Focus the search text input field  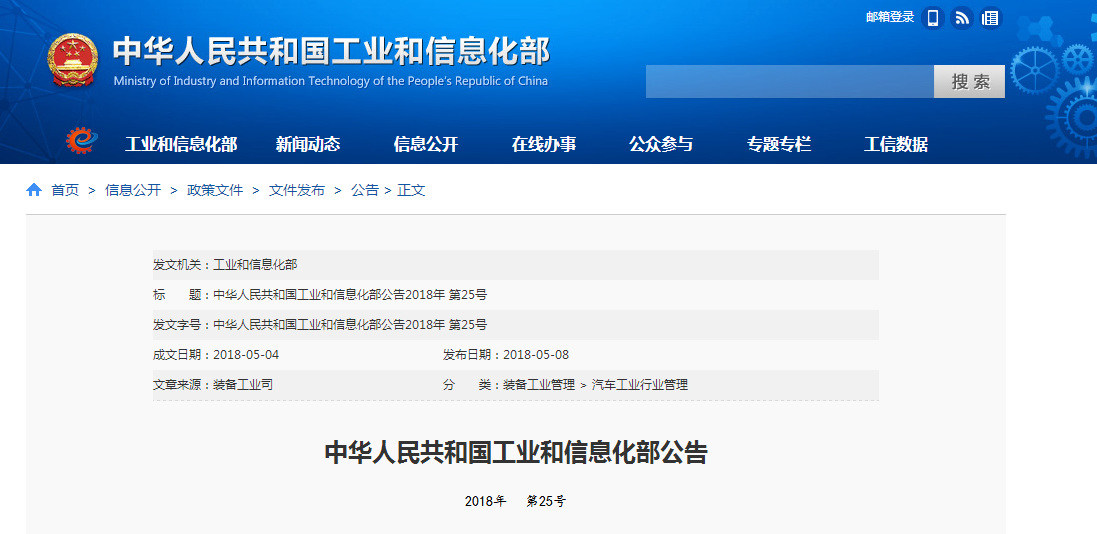tap(789, 82)
